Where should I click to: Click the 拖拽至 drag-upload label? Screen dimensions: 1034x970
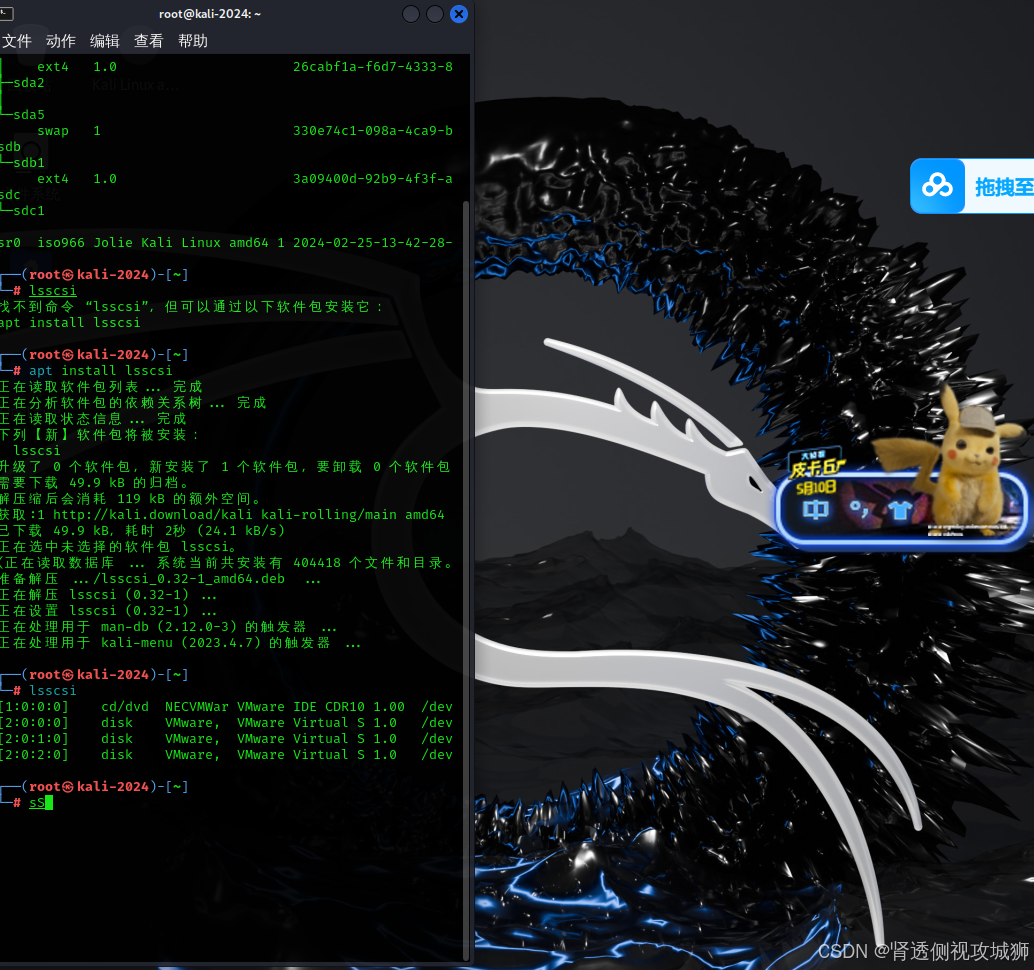tap(1002, 186)
